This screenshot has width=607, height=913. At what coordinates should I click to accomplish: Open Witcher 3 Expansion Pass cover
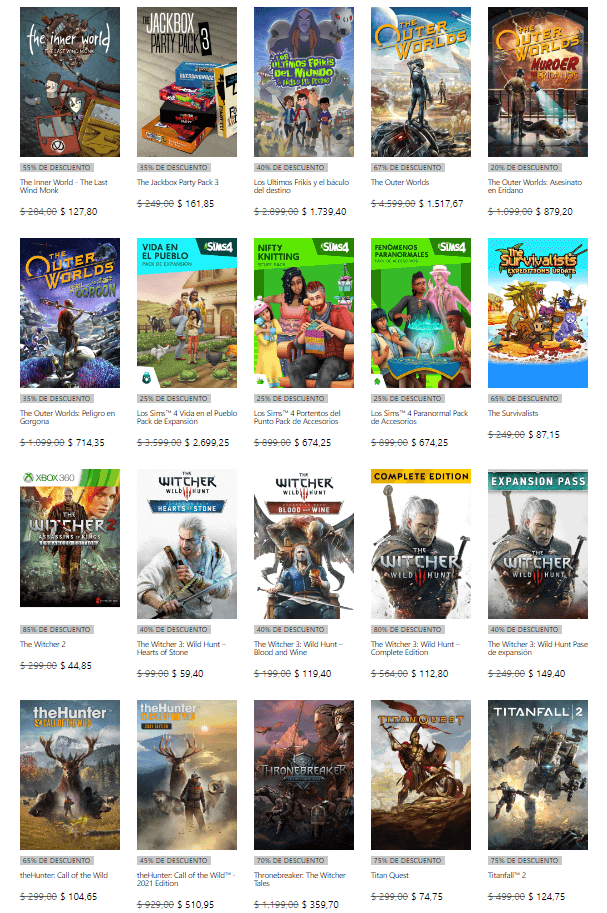click(x=538, y=544)
